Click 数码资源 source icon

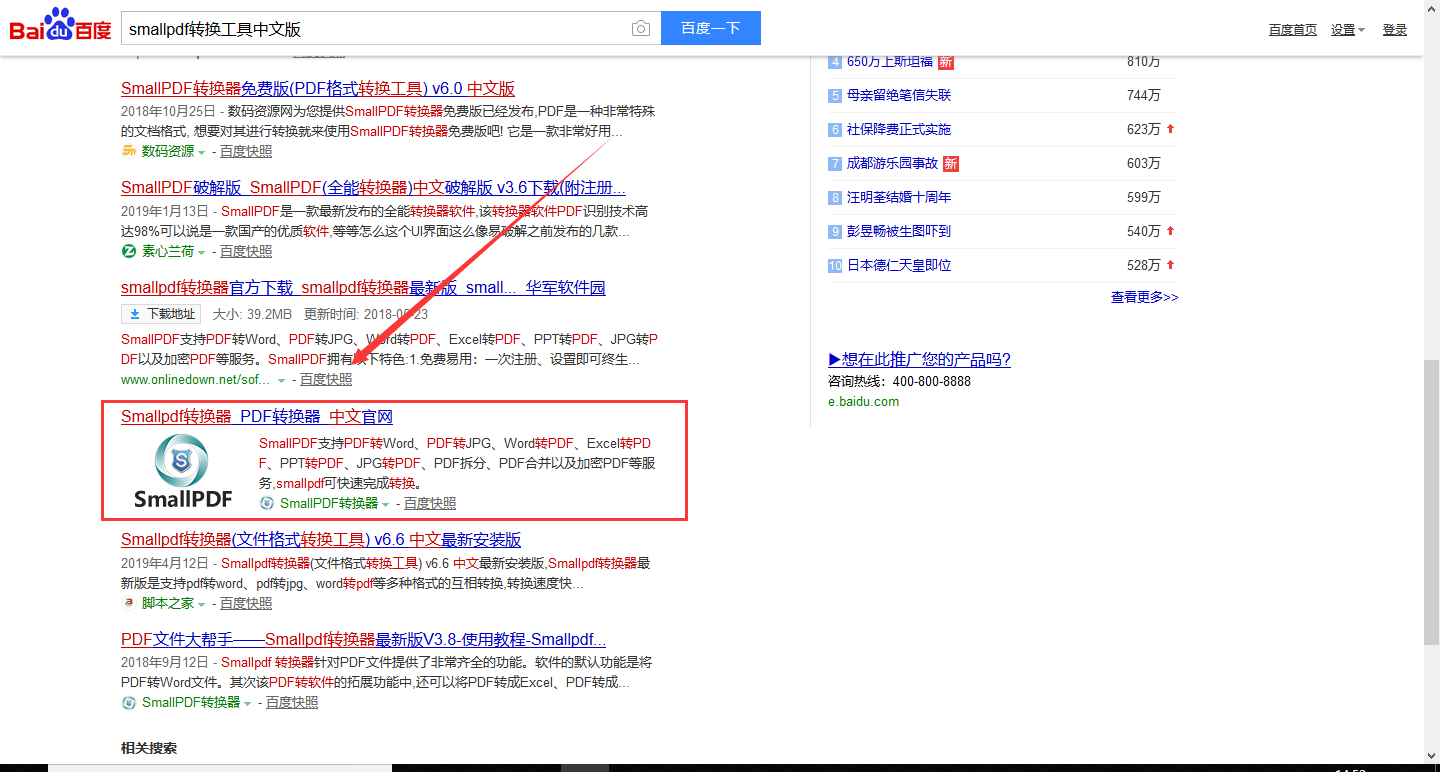click(x=129, y=151)
